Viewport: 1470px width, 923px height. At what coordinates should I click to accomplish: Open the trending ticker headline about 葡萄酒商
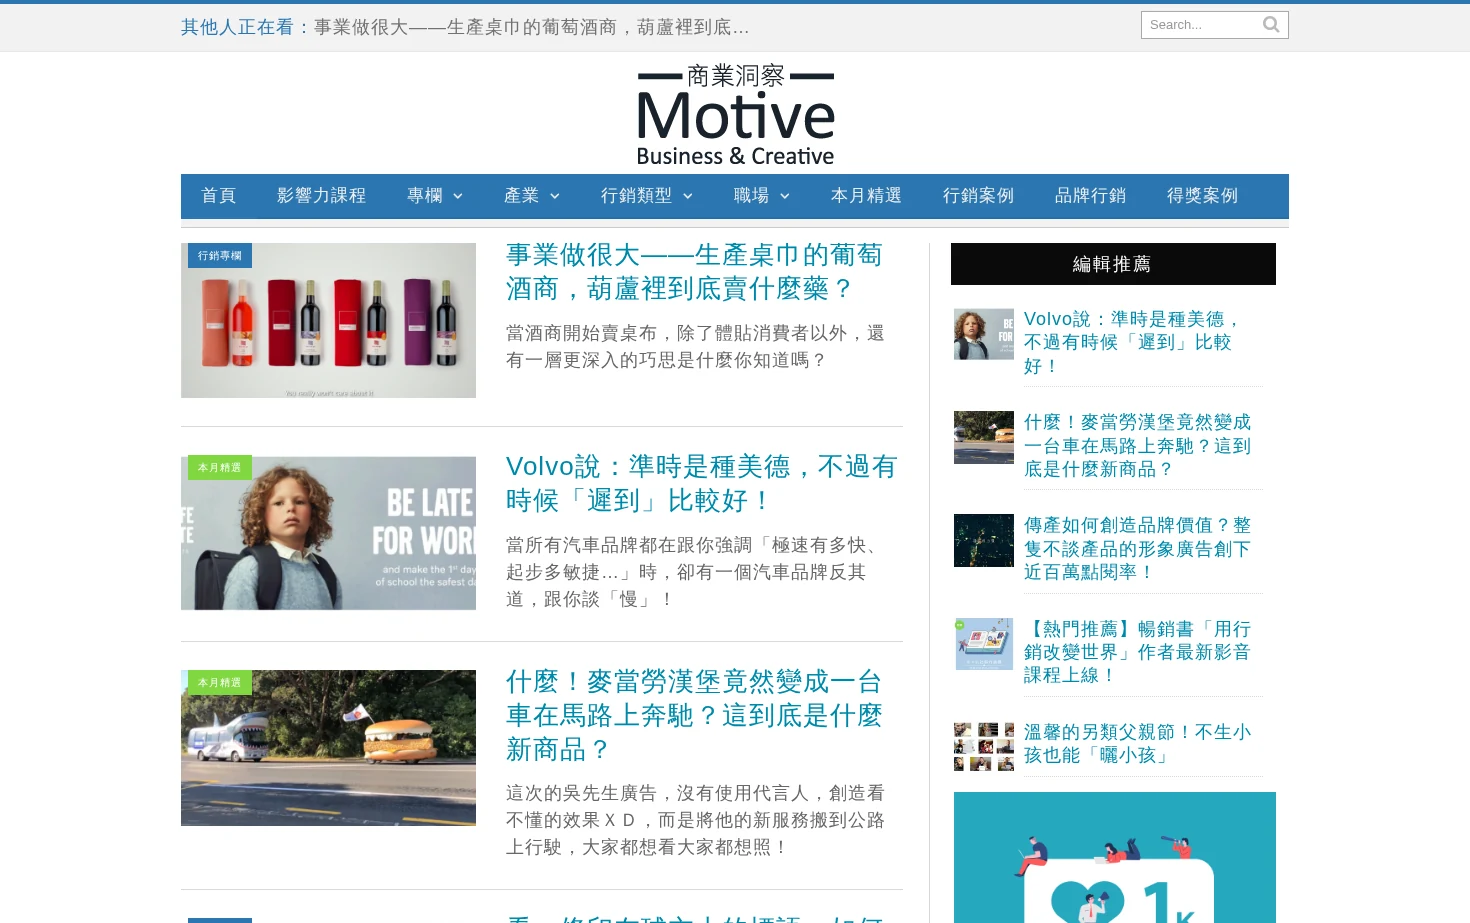point(531,27)
